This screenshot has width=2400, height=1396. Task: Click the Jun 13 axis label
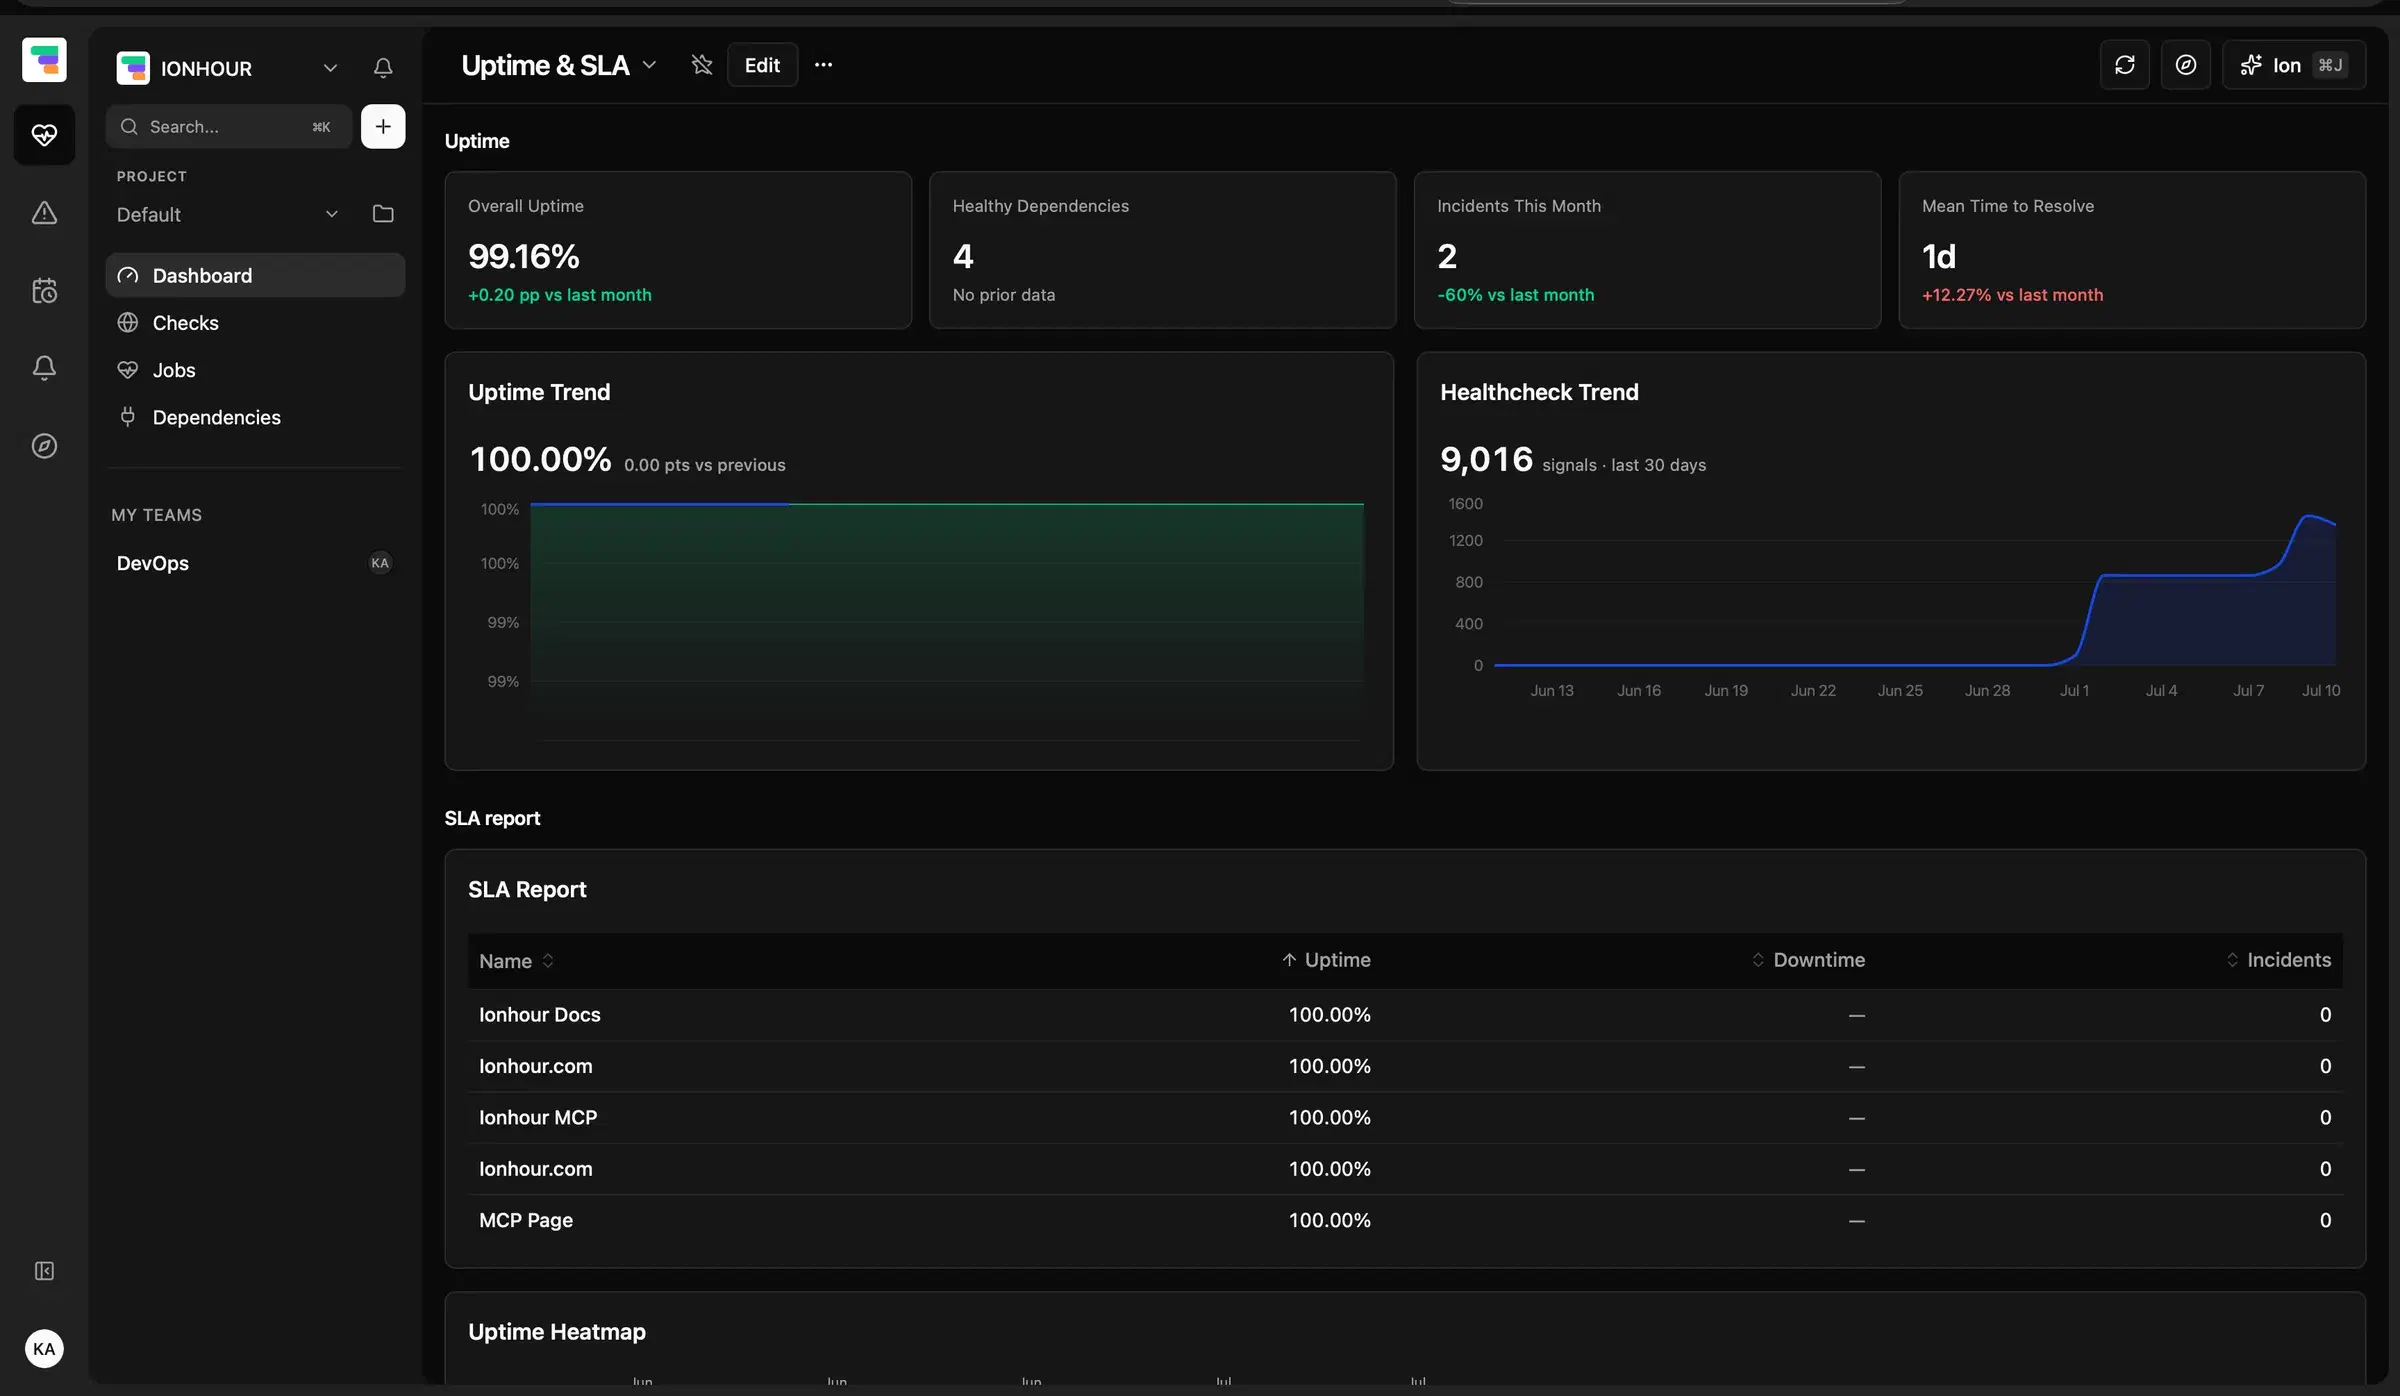1552,691
